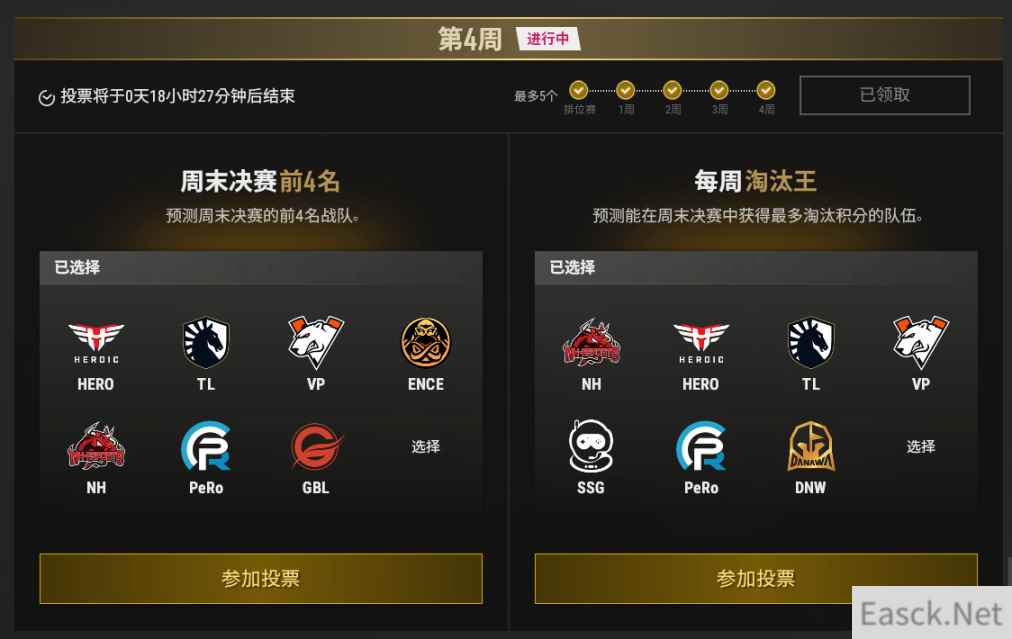Click 参加投票 button under top-4 panel
This screenshot has width=1012, height=639.
click(261, 578)
